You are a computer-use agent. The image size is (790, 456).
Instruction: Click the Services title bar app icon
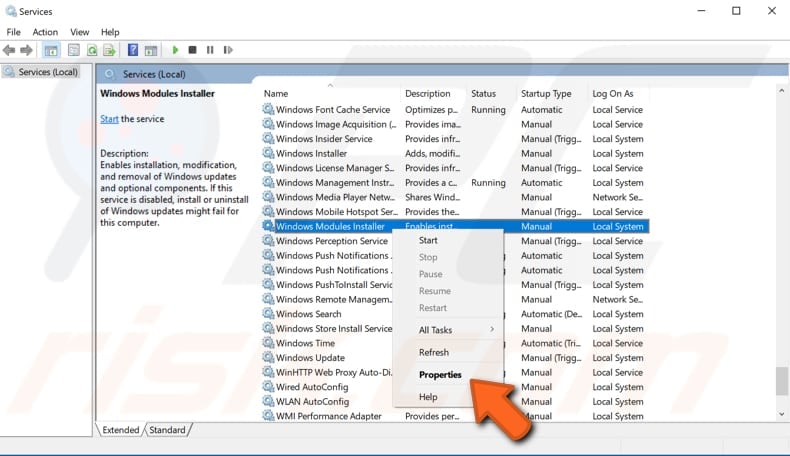click(11, 11)
